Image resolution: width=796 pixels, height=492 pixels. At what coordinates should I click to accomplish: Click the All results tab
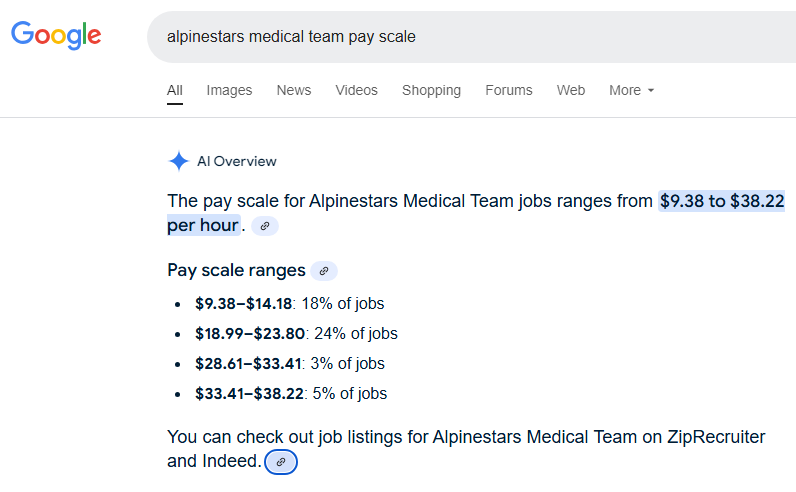tap(175, 90)
